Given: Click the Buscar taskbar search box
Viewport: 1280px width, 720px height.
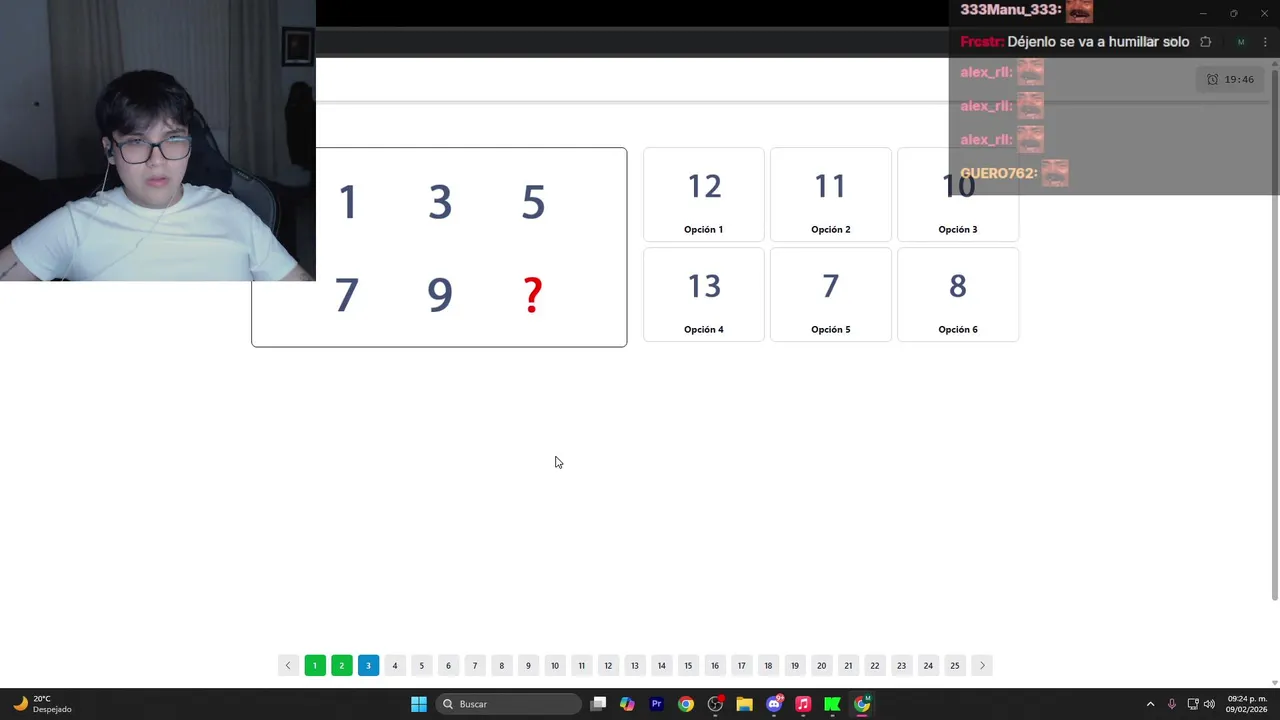Looking at the screenshot, I should tap(509, 704).
